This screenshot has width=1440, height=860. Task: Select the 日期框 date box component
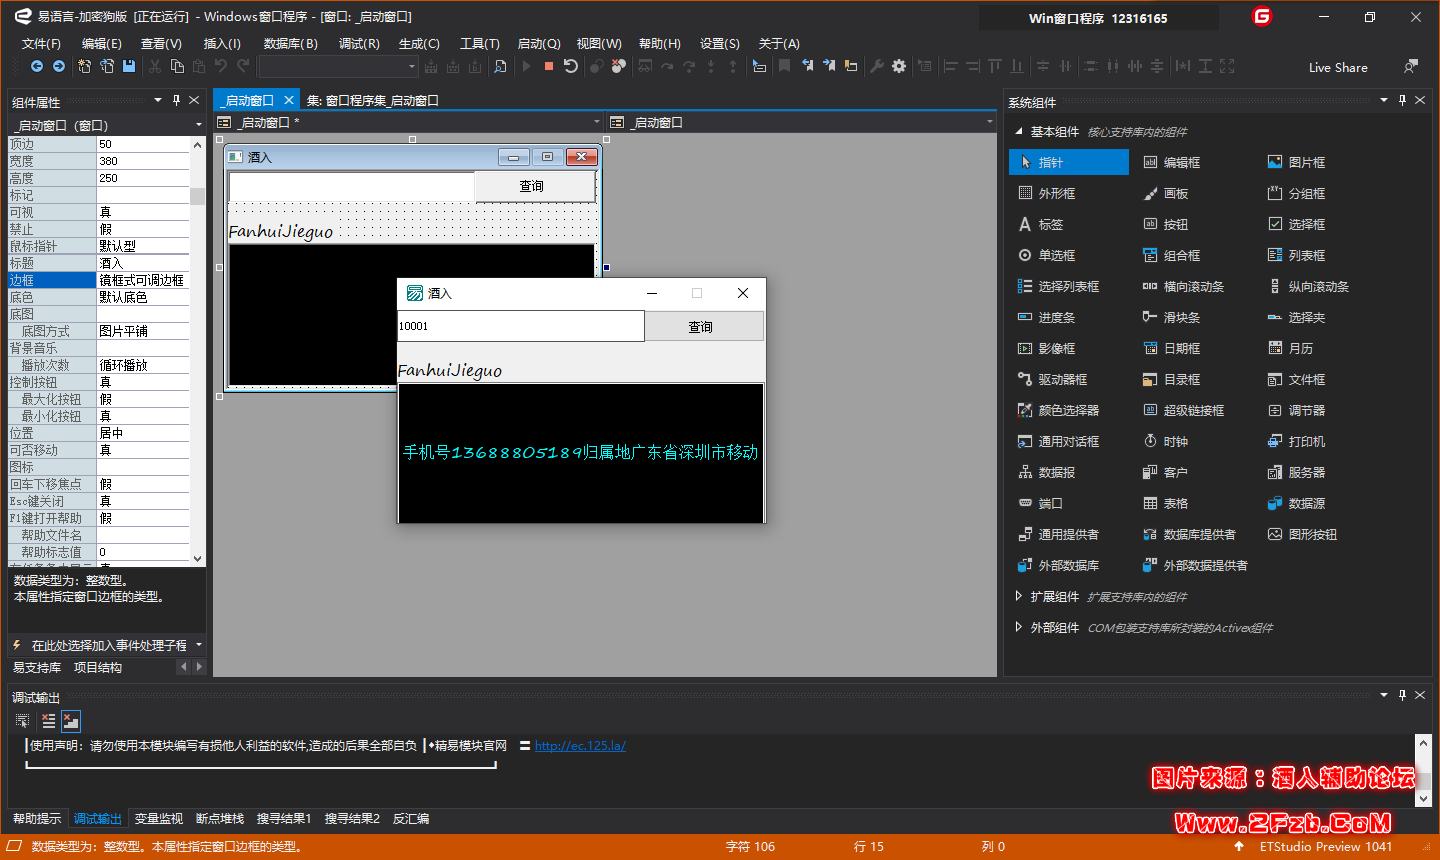(x=1172, y=348)
